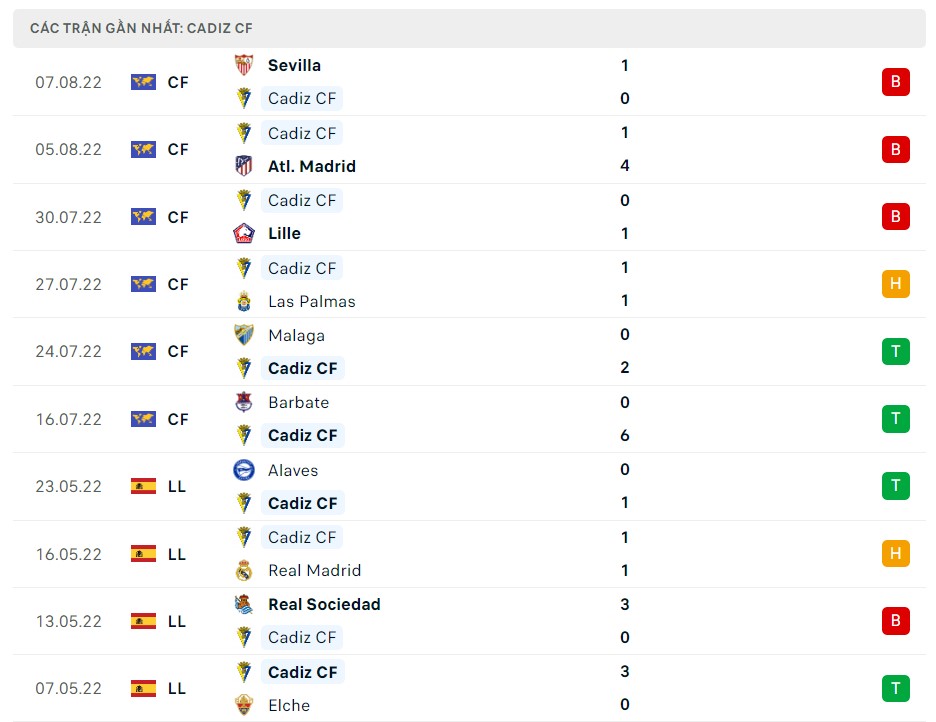Viewport: 936px width, 722px height.
Task: Select the Atl. Madrid club logo
Action: coord(247,166)
